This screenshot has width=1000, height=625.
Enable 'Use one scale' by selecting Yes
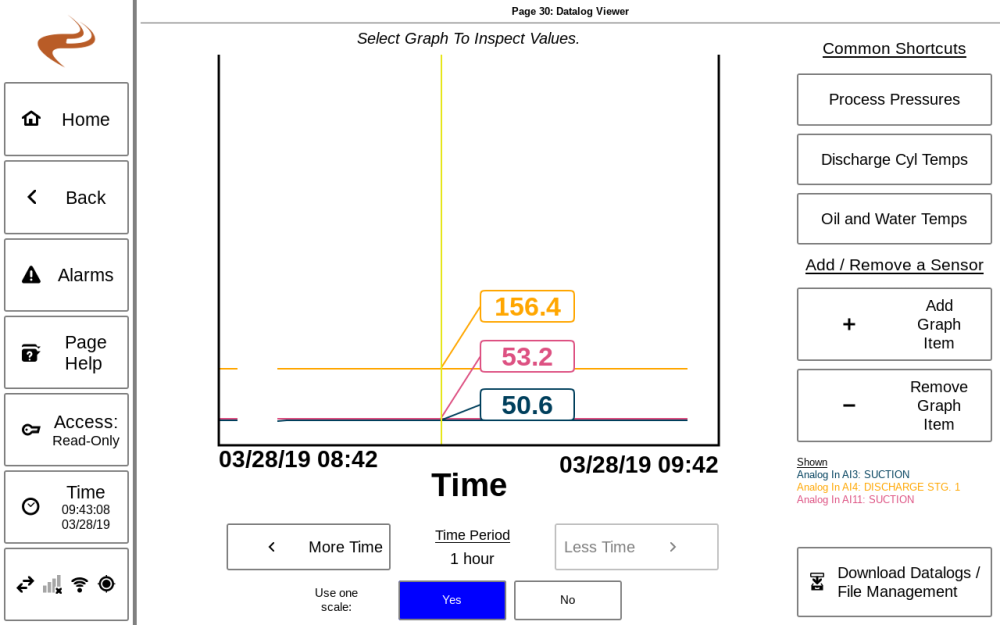[452, 600]
